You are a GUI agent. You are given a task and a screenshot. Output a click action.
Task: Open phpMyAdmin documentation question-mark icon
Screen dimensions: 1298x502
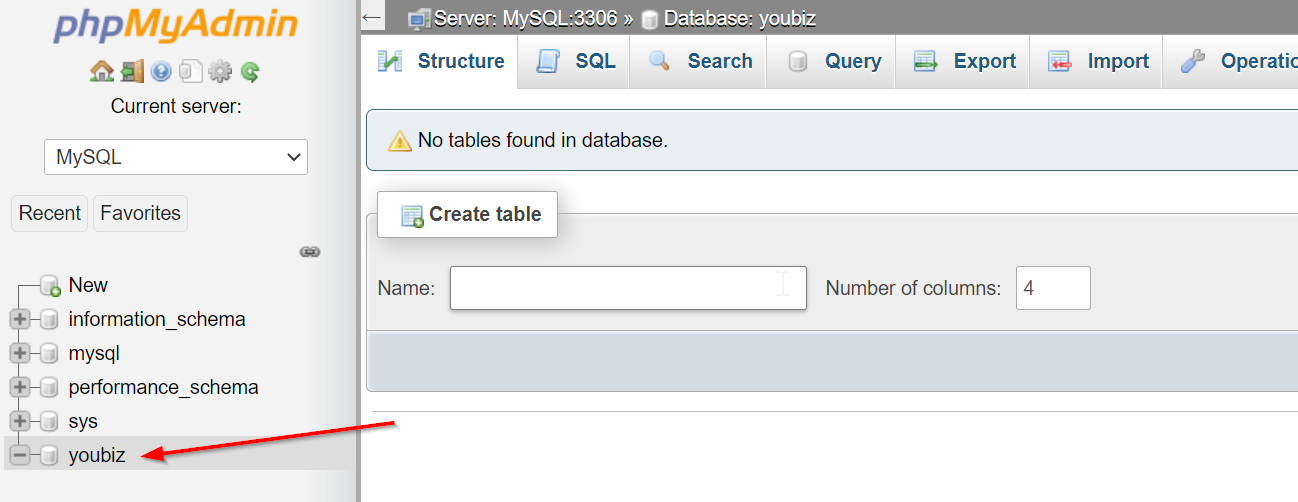pyautogui.click(x=161, y=72)
